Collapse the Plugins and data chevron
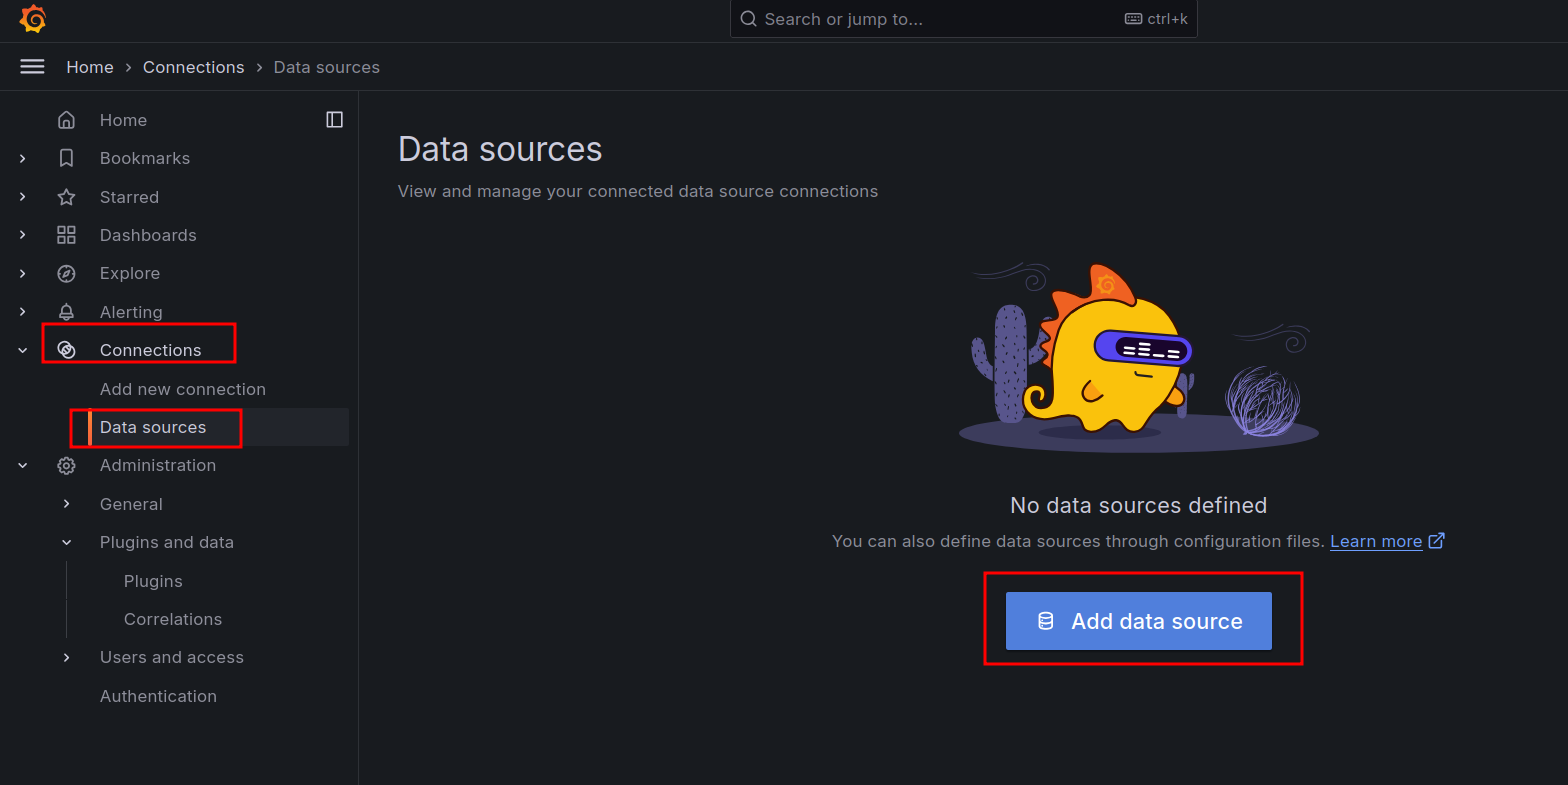Image resolution: width=1568 pixels, height=785 pixels. (x=67, y=542)
